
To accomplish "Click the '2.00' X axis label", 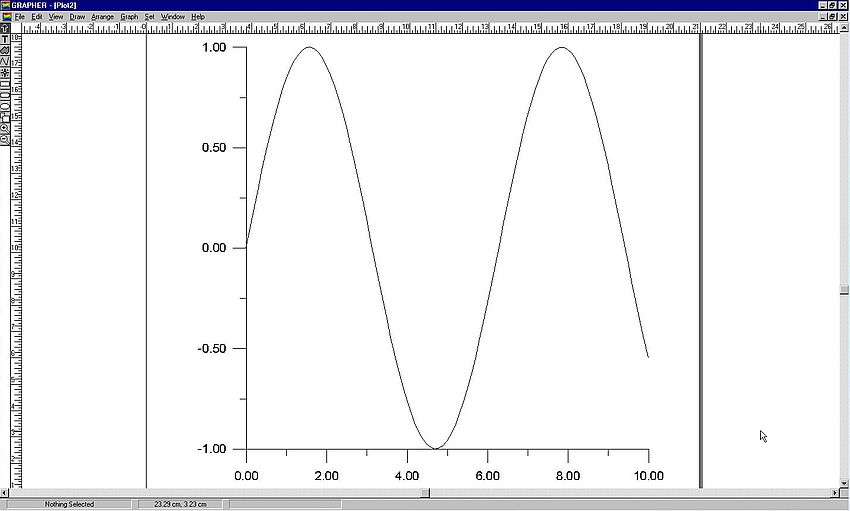I will [x=326, y=476].
